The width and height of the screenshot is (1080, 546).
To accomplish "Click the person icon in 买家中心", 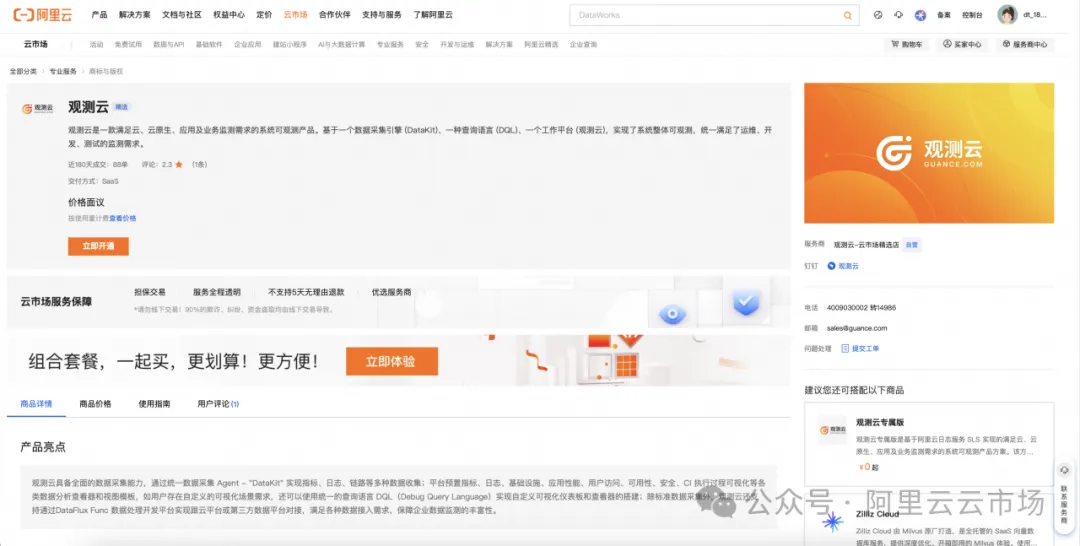I will [x=947, y=44].
